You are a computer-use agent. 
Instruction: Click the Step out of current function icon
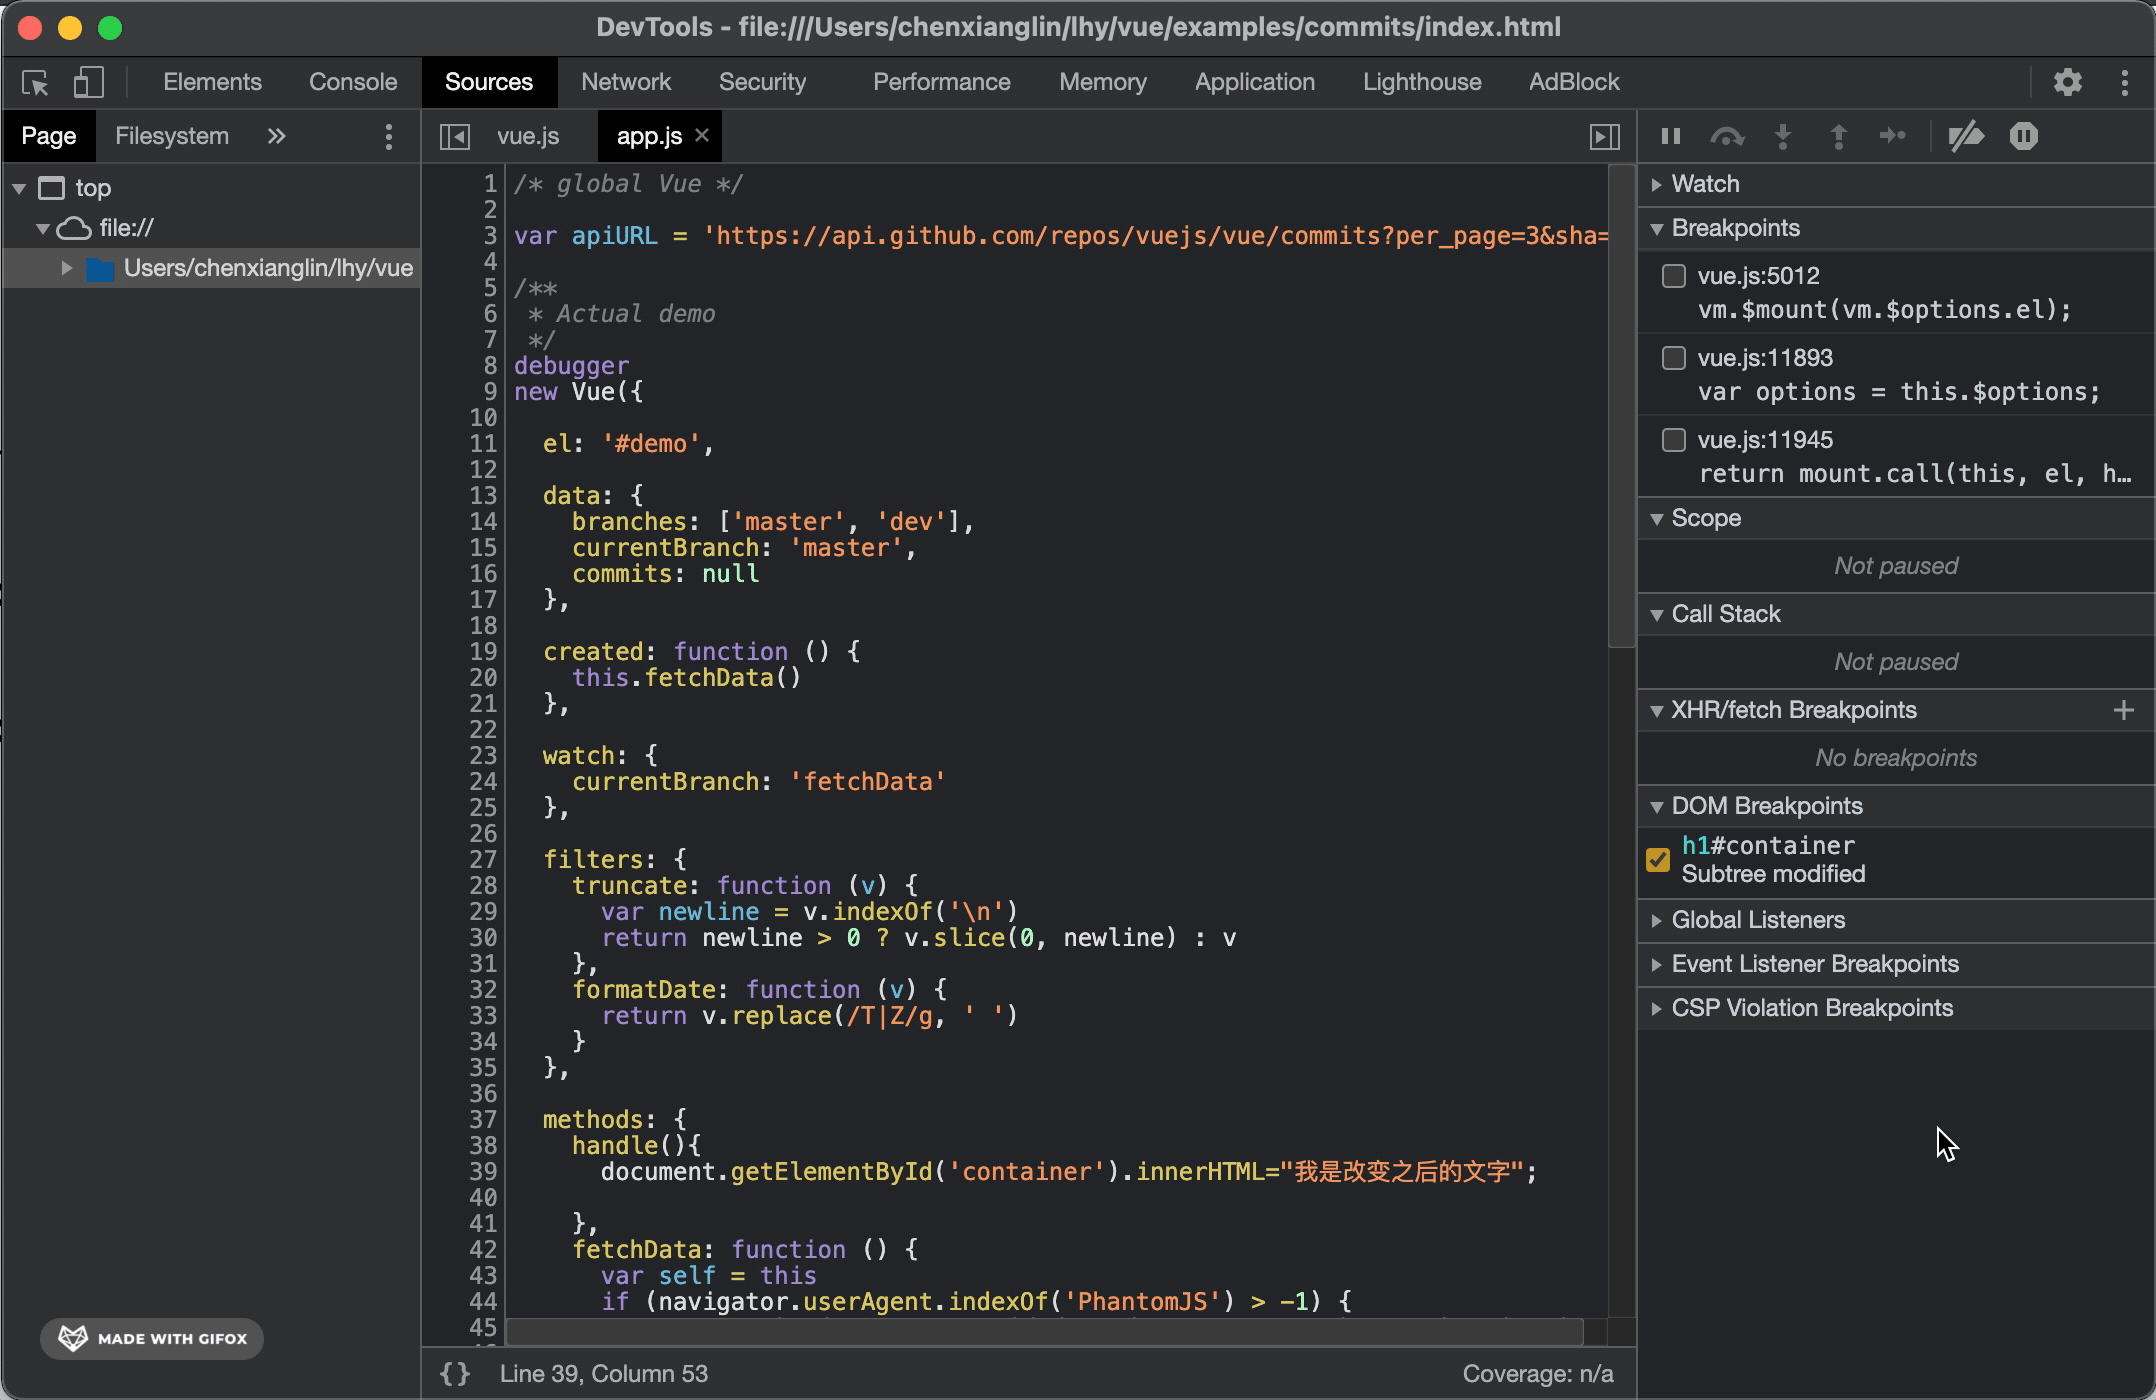1839,136
